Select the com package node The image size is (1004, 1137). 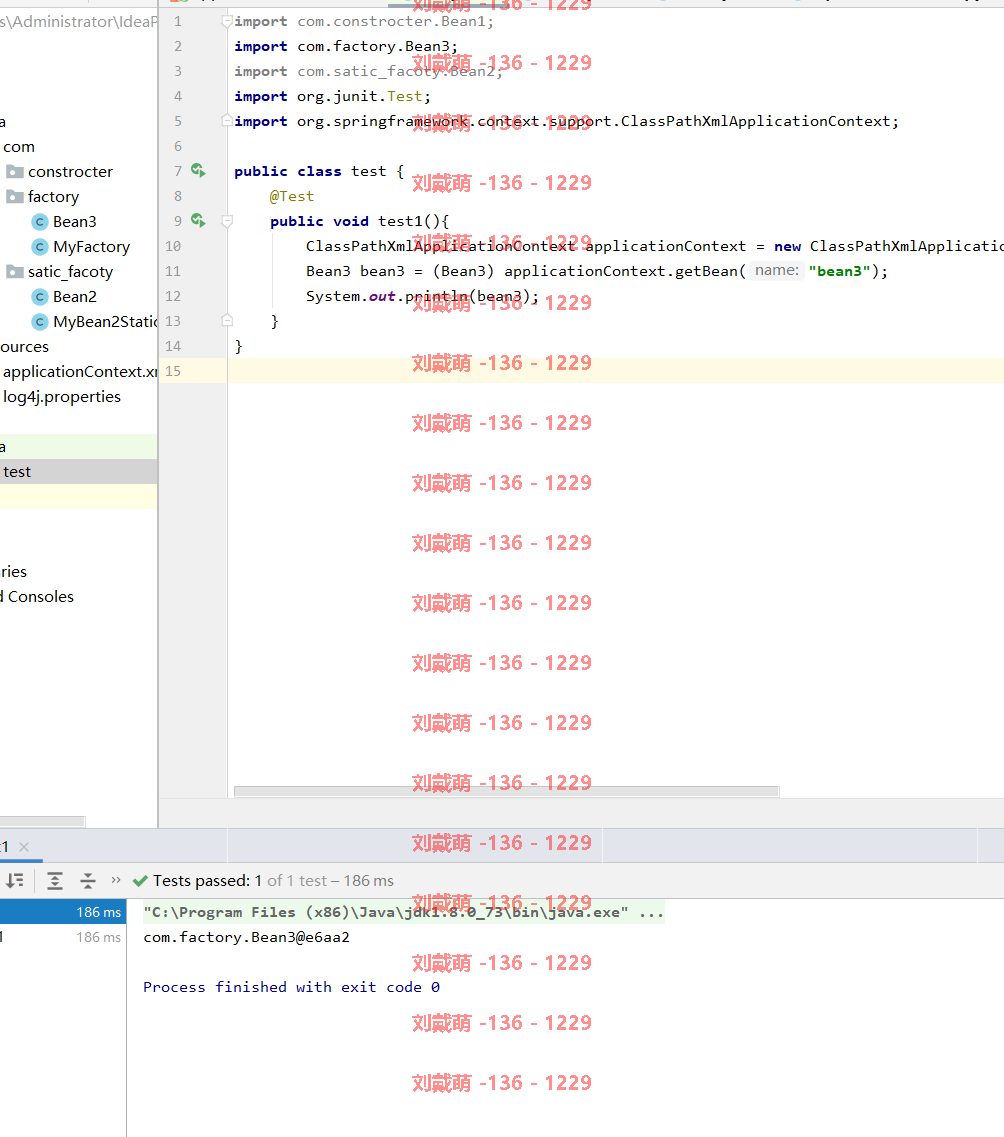(19, 147)
